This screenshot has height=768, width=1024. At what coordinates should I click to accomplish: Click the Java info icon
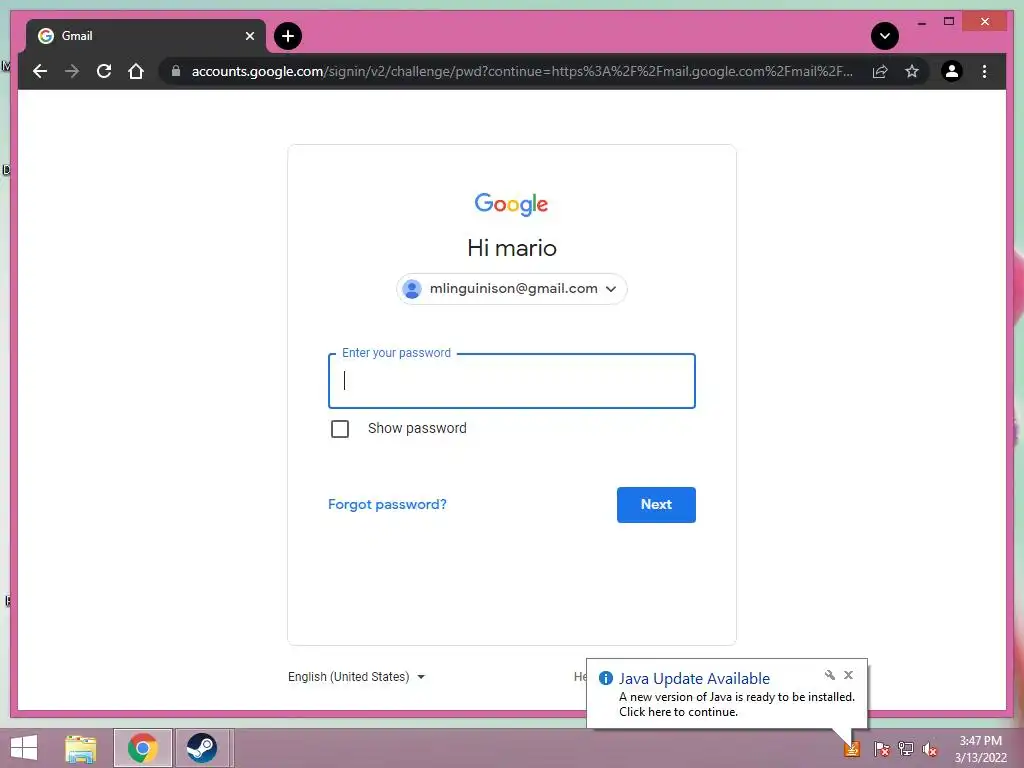tap(606, 679)
